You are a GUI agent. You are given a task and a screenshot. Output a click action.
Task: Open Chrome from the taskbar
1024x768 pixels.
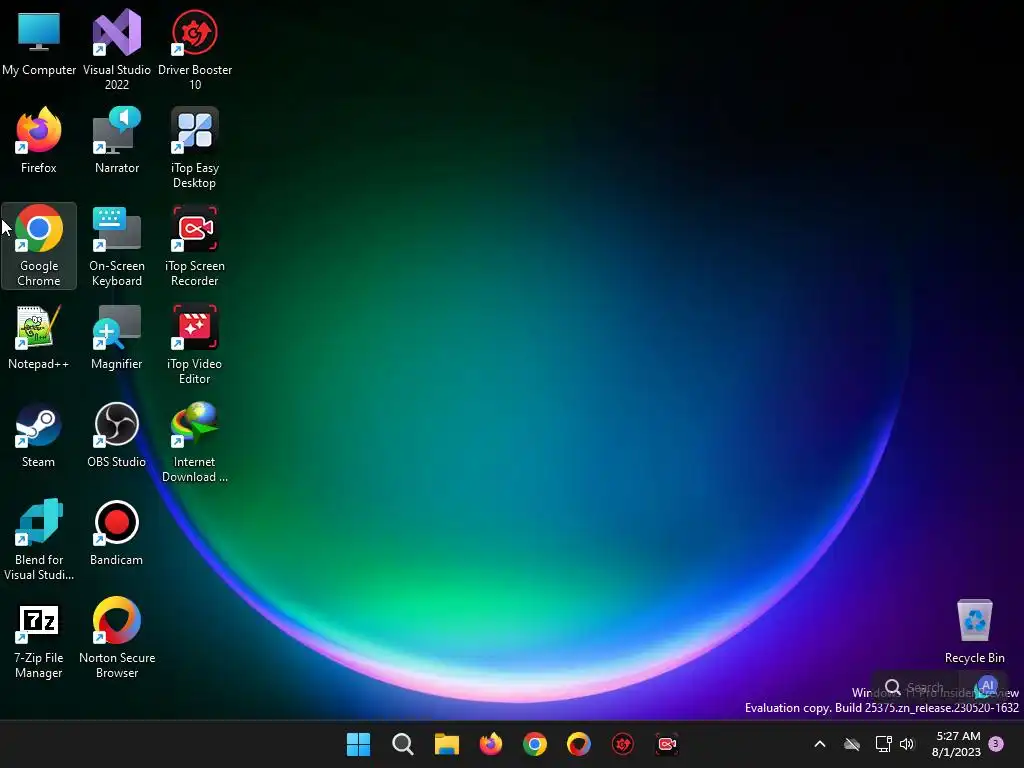(x=535, y=744)
